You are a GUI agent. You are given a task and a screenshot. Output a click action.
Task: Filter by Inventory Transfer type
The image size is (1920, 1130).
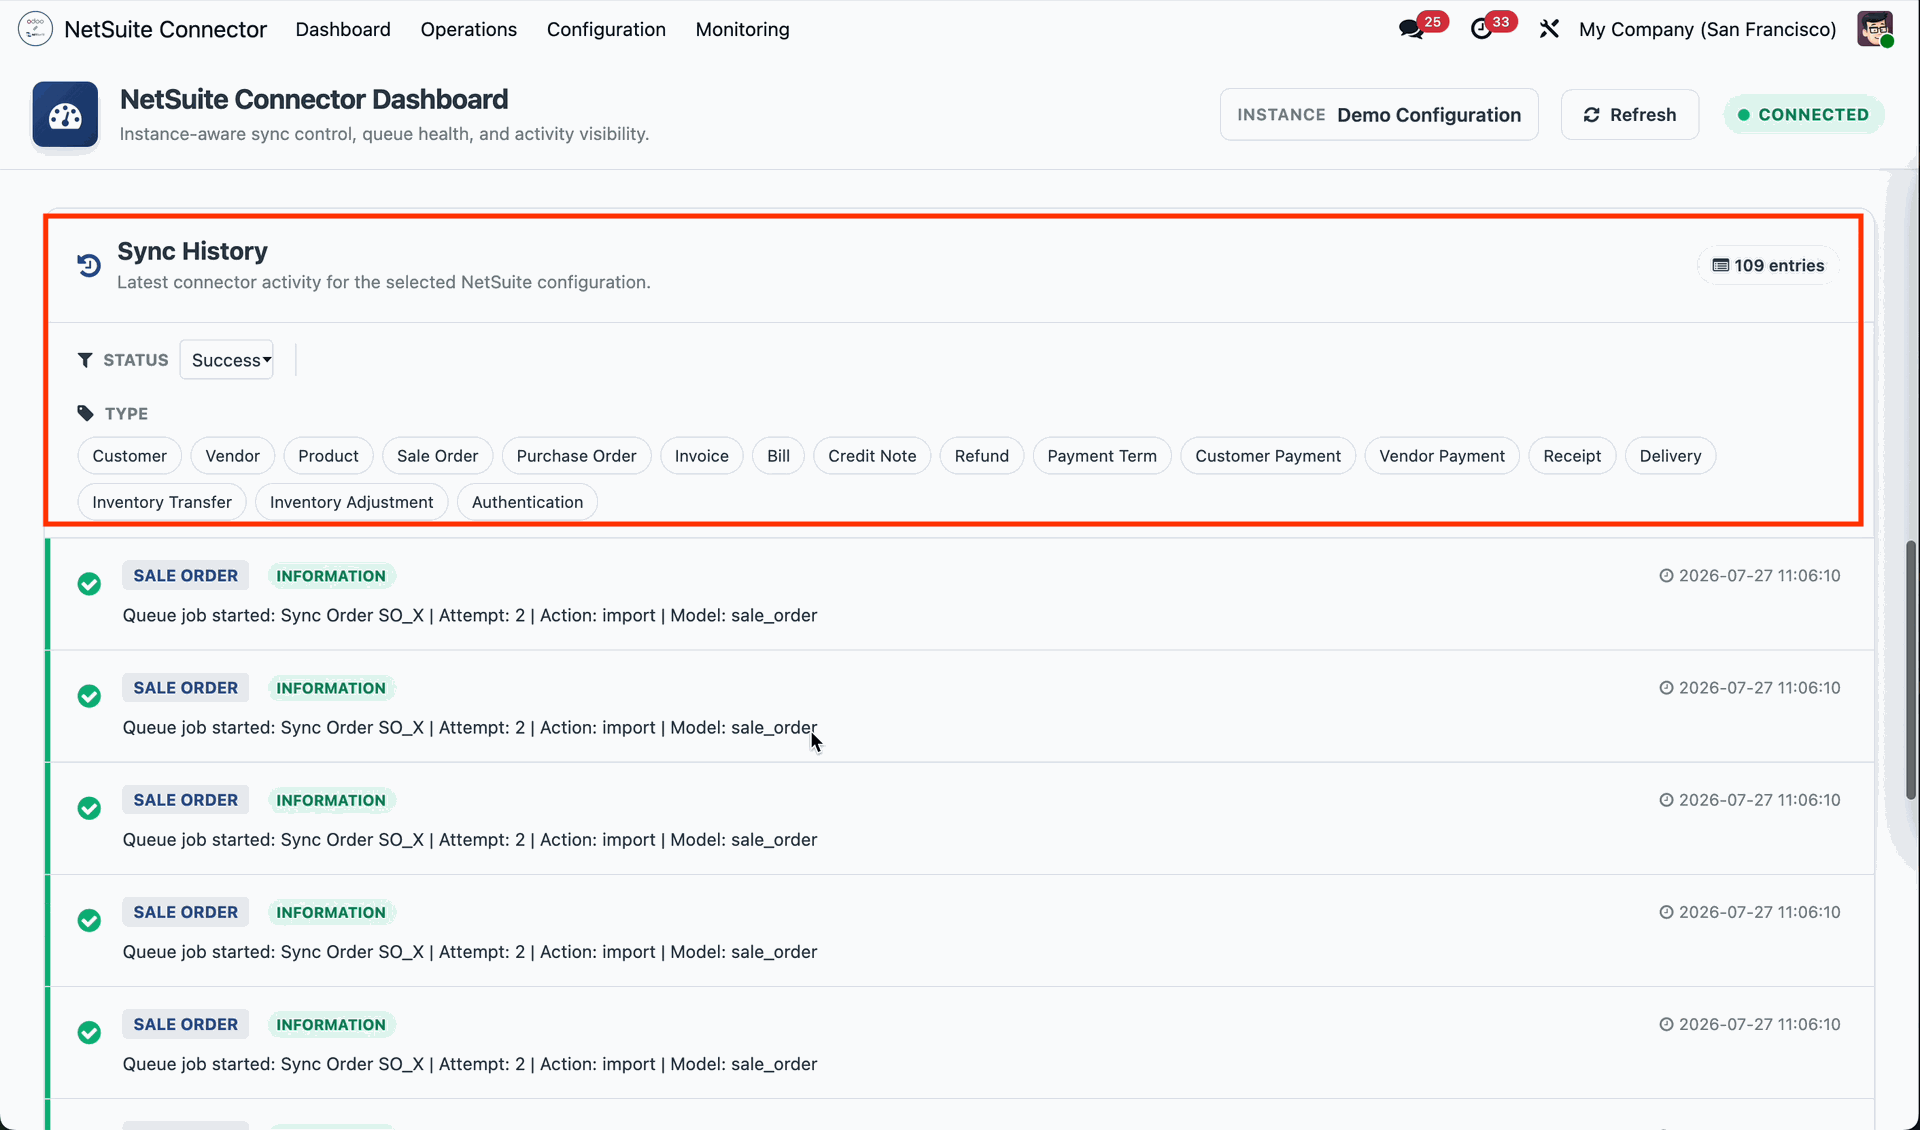(162, 502)
